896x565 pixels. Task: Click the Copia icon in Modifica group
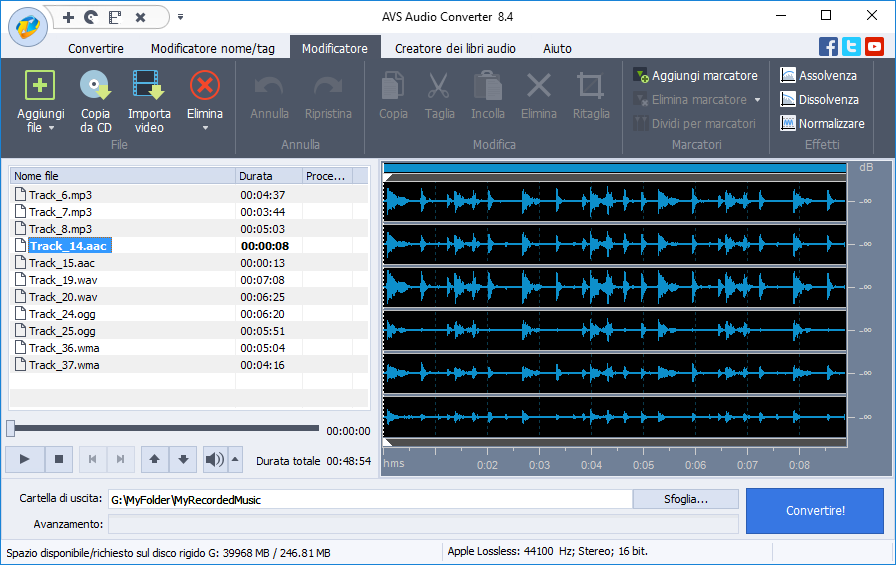(393, 86)
